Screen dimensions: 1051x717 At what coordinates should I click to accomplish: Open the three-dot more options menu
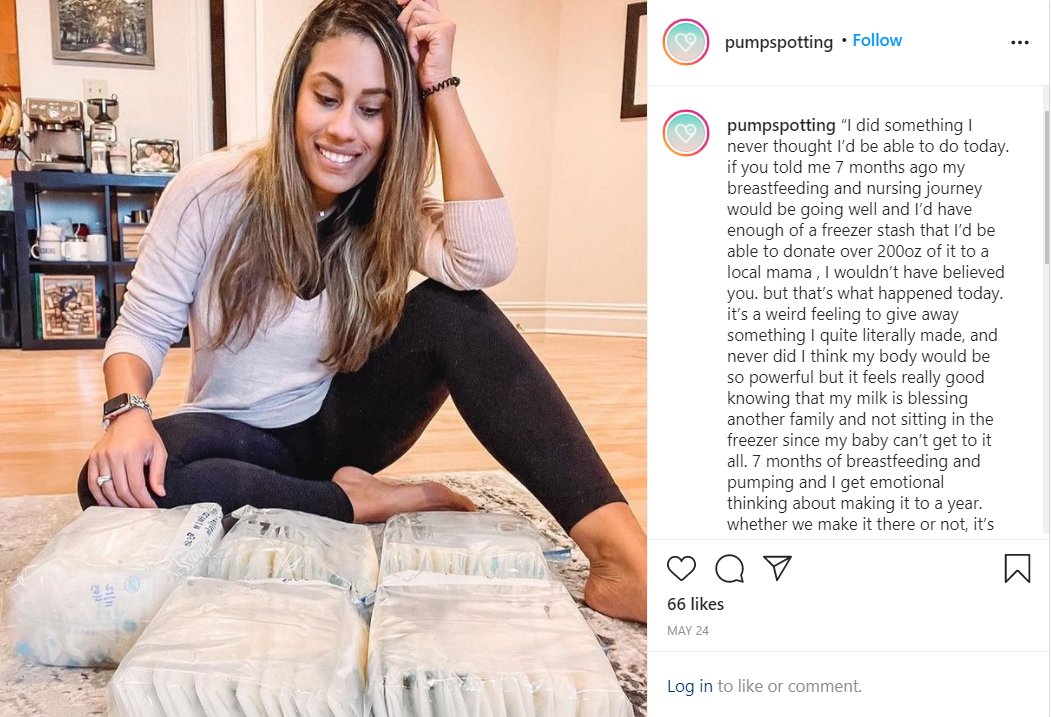tap(1019, 42)
